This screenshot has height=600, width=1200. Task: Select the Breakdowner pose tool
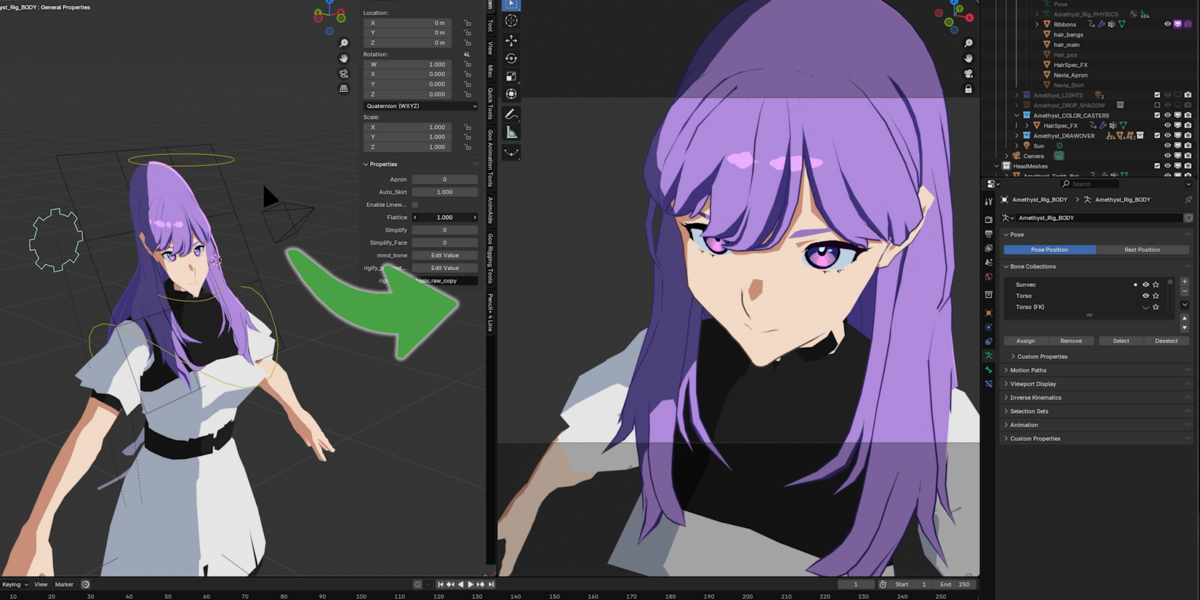tap(511, 153)
